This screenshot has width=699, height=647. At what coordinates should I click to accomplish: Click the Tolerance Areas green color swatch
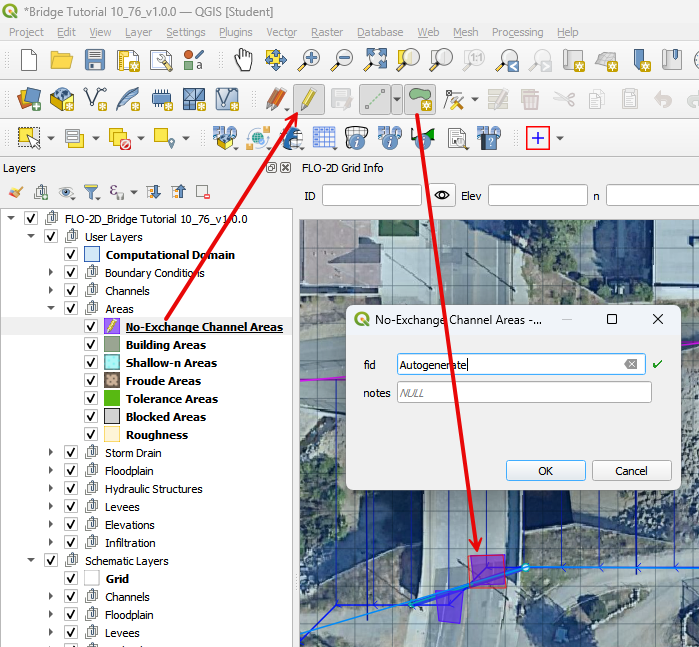(113, 399)
